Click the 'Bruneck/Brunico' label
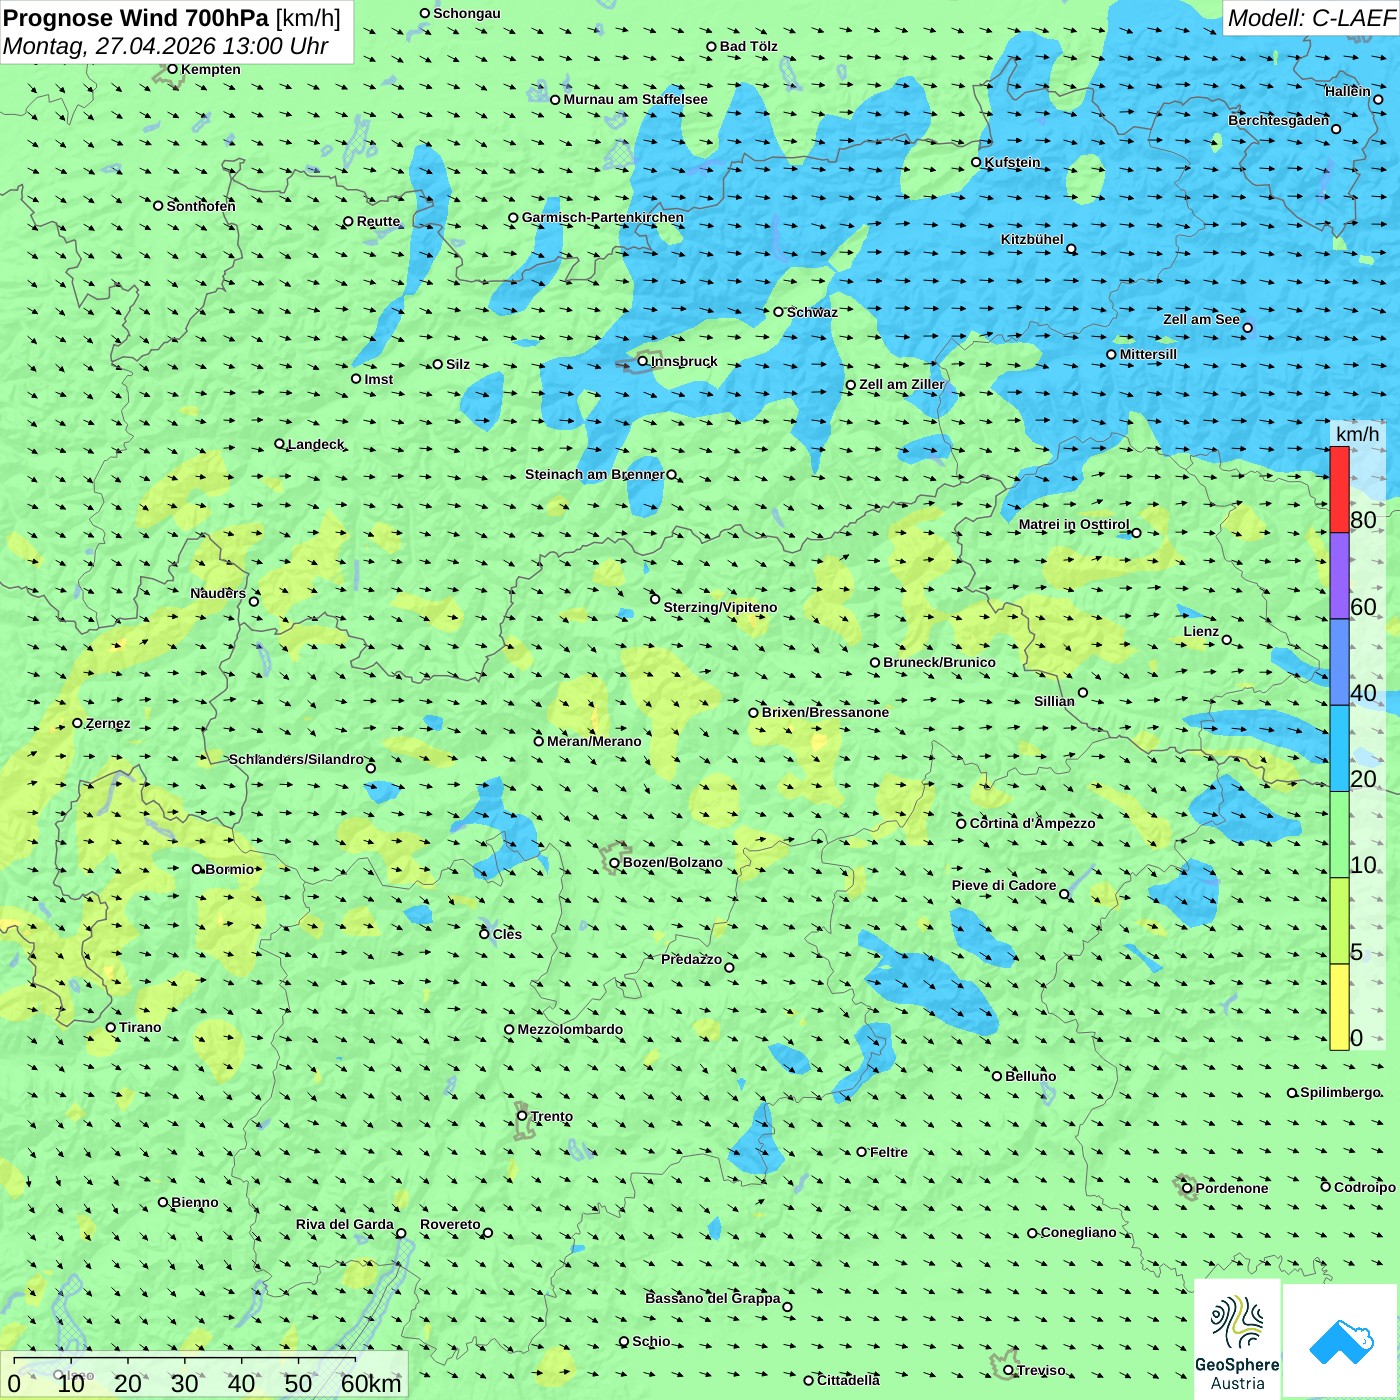This screenshot has width=1400, height=1400. [939, 662]
